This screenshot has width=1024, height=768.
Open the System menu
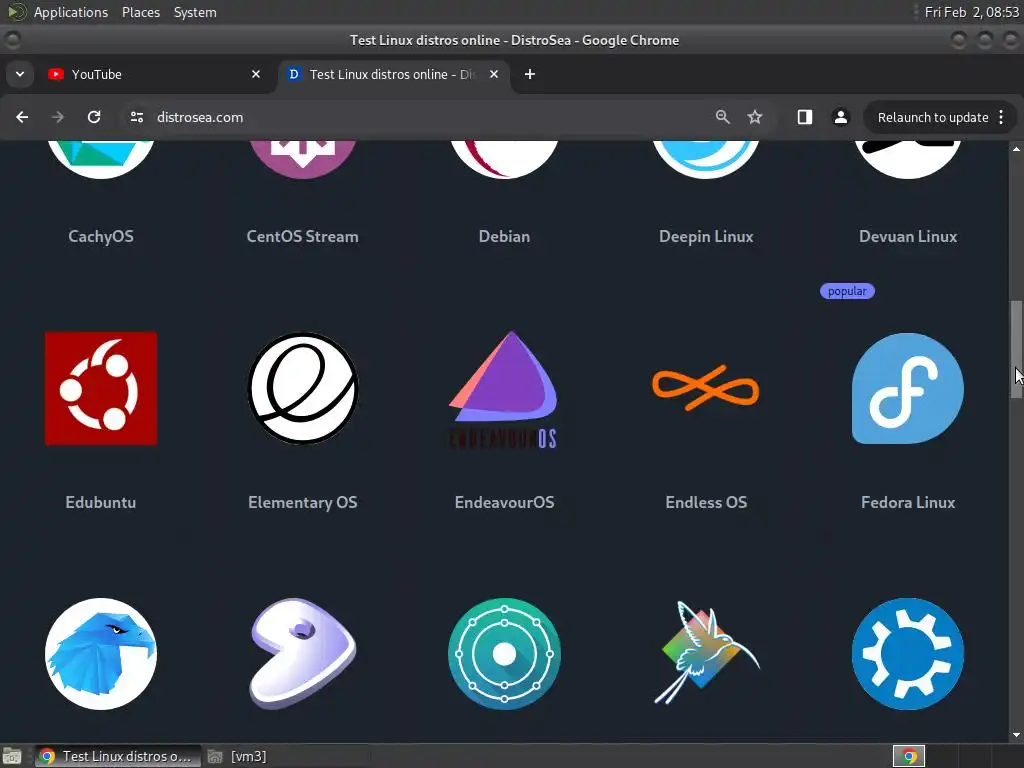(195, 12)
